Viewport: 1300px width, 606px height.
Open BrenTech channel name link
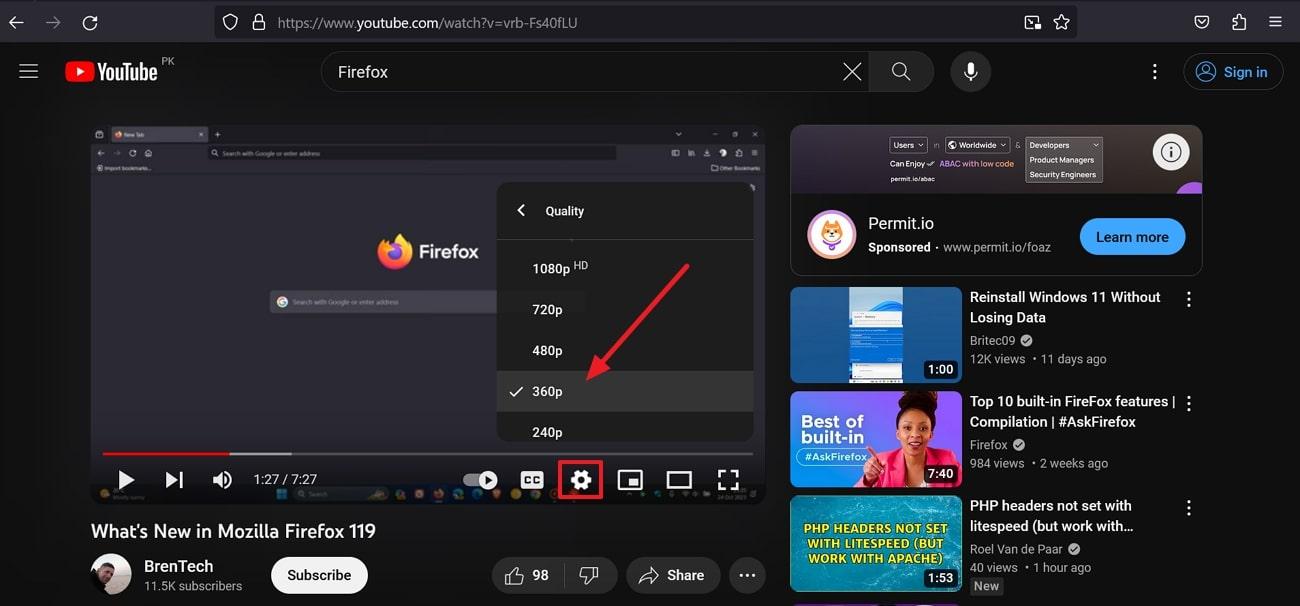point(179,566)
